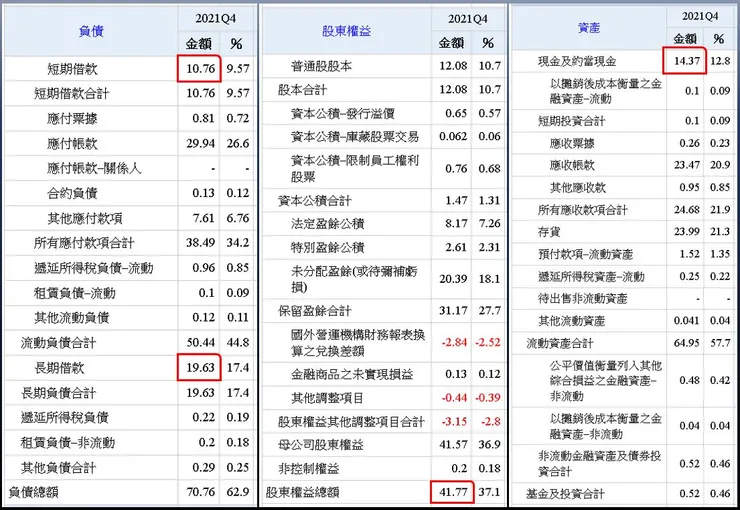Click the 其他負債合計 row label
740x510 pixels.
click(59, 468)
